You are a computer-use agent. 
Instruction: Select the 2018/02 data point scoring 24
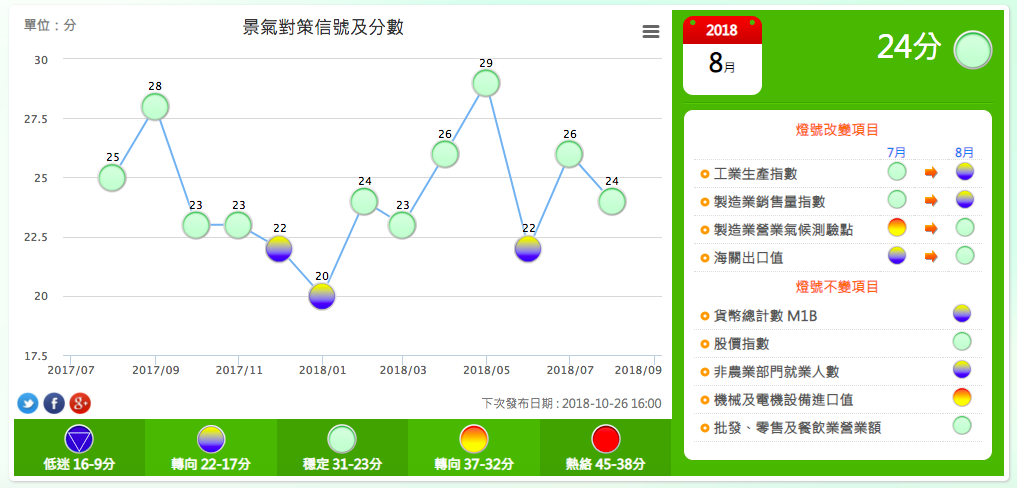(364, 201)
